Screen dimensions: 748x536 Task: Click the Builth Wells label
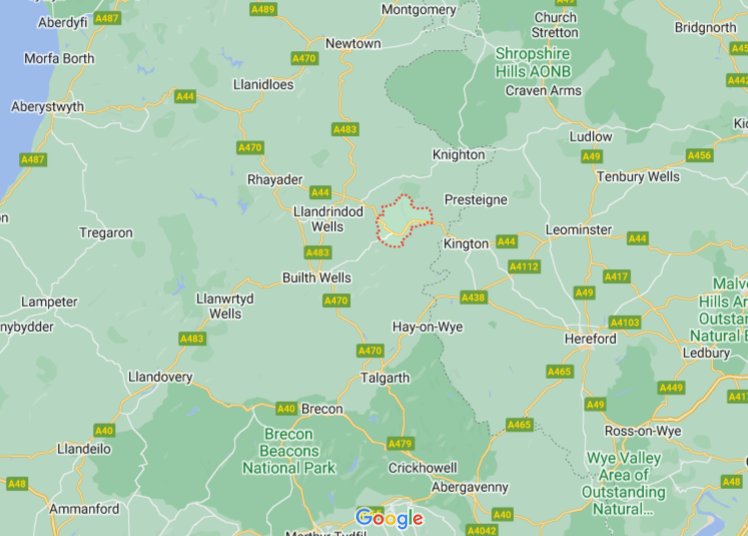(x=317, y=278)
